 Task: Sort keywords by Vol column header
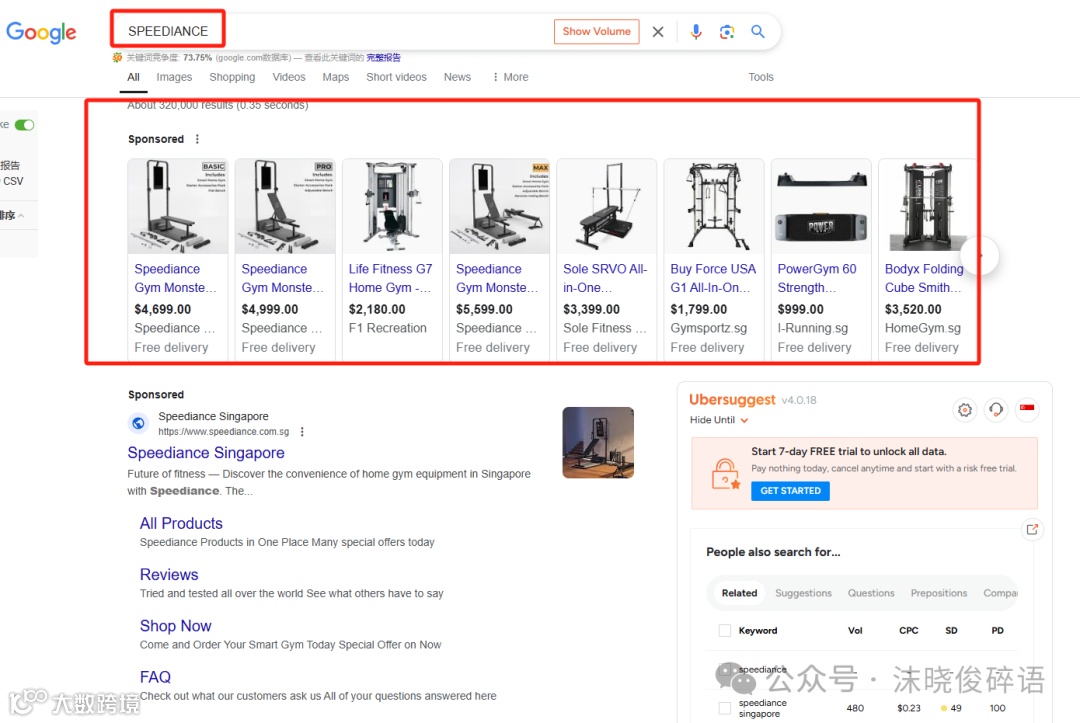[x=855, y=631]
